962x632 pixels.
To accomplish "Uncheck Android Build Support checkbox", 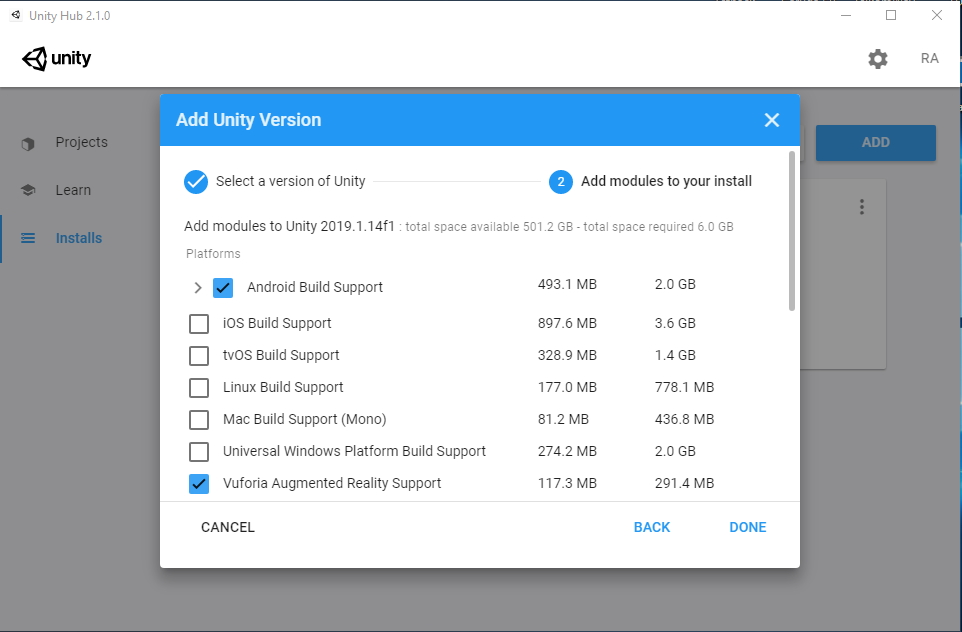I will (x=223, y=287).
